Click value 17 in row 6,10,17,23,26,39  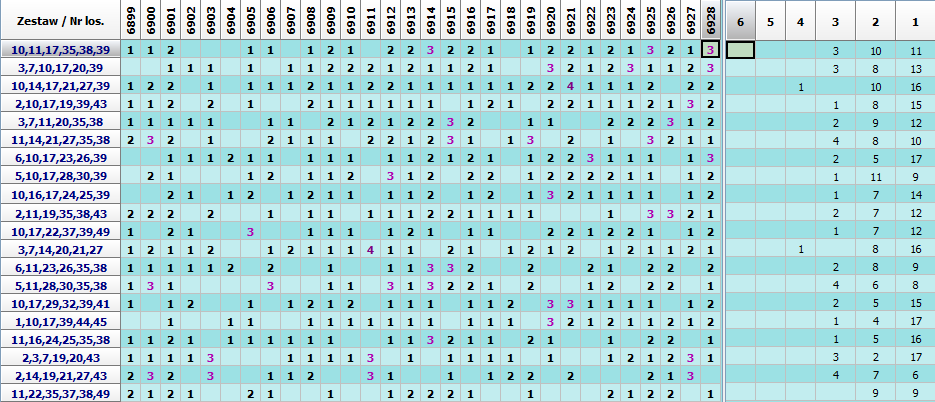916,159
